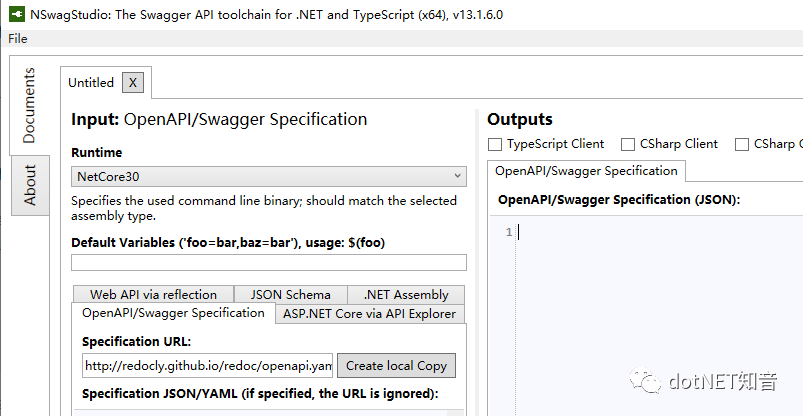Viewport: 803px width, 416px height.
Task: Click 'Specification JSON/YAML' label text
Action: tap(160, 393)
